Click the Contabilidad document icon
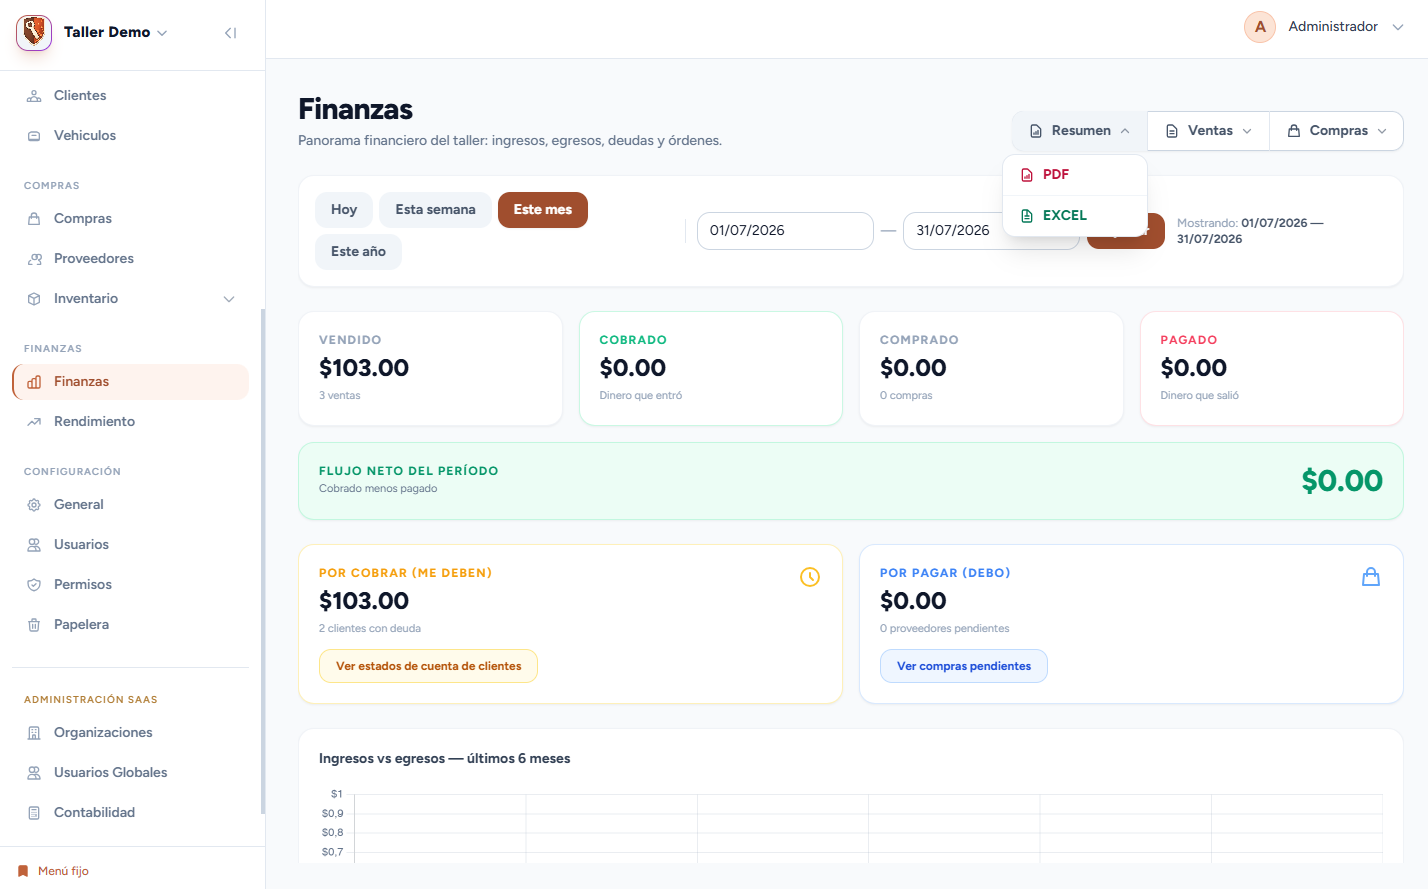1428x889 pixels. 34,813
